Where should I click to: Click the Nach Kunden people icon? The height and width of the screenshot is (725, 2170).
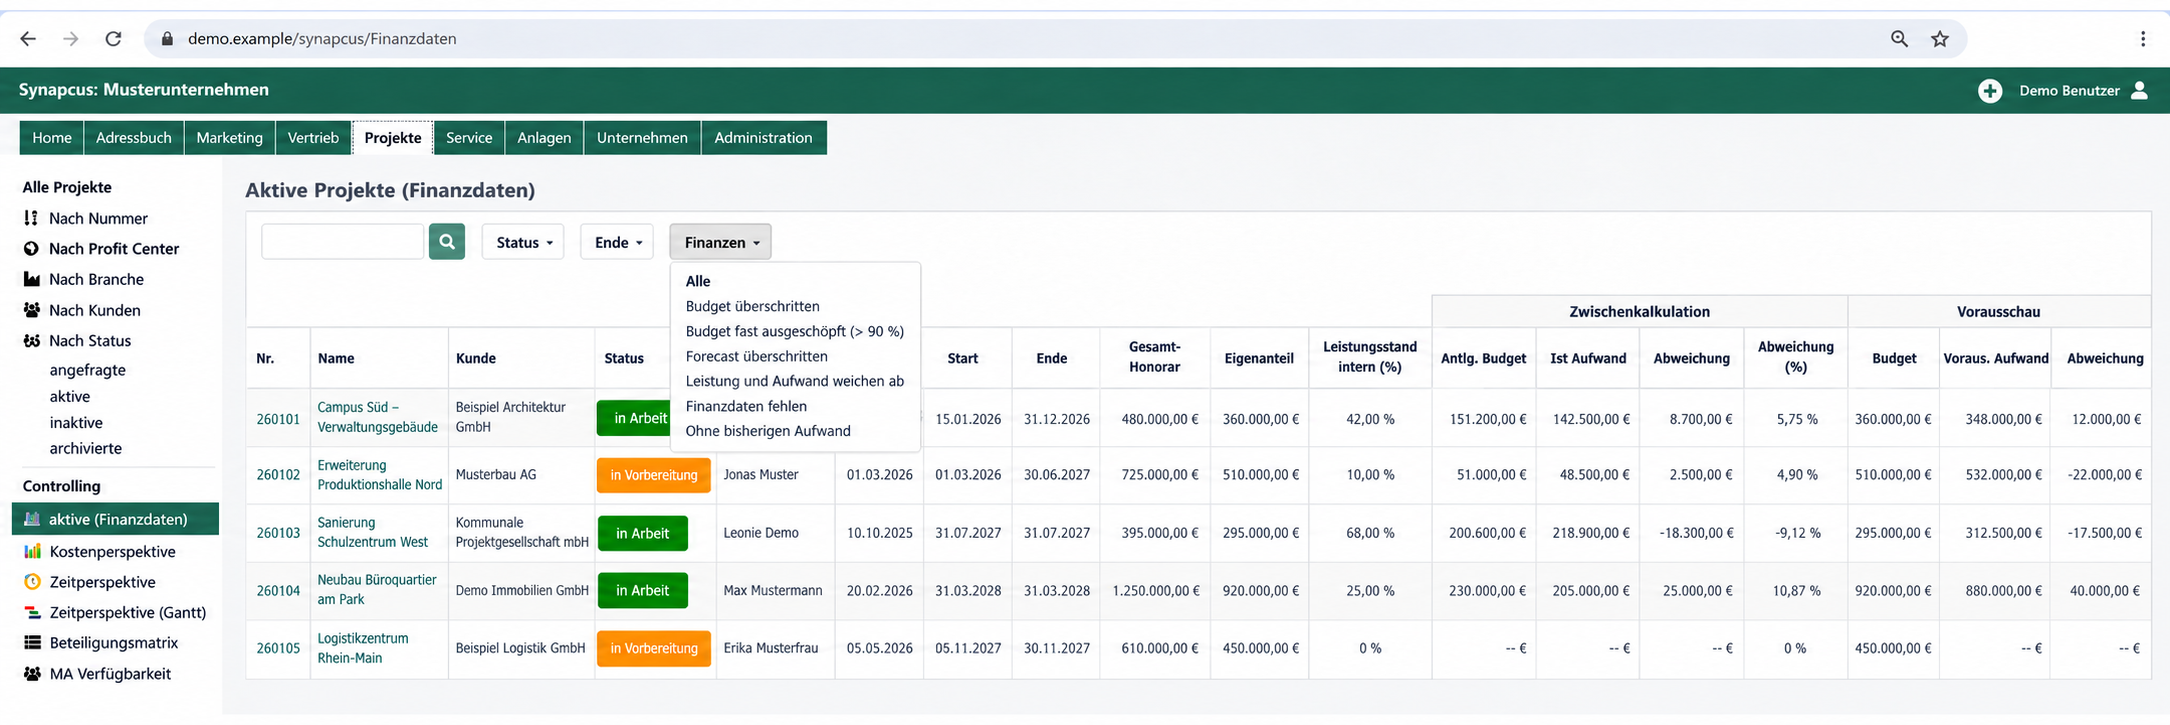pyautogui.click(x=31, y=310)
